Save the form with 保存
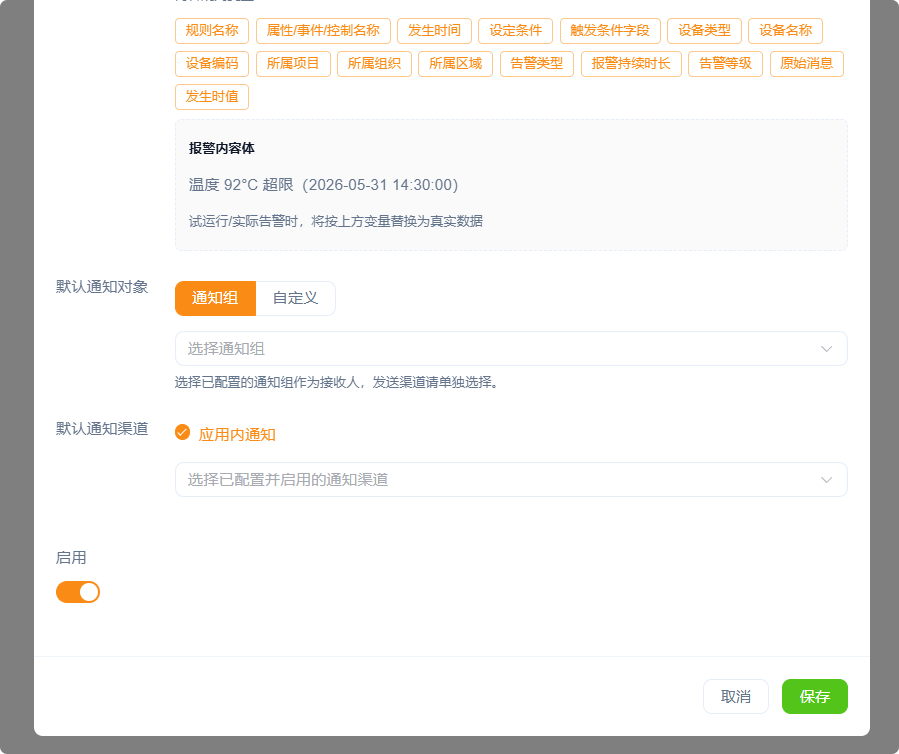The width and height of the screenshot is (899, 754). [x=815, y=697]
